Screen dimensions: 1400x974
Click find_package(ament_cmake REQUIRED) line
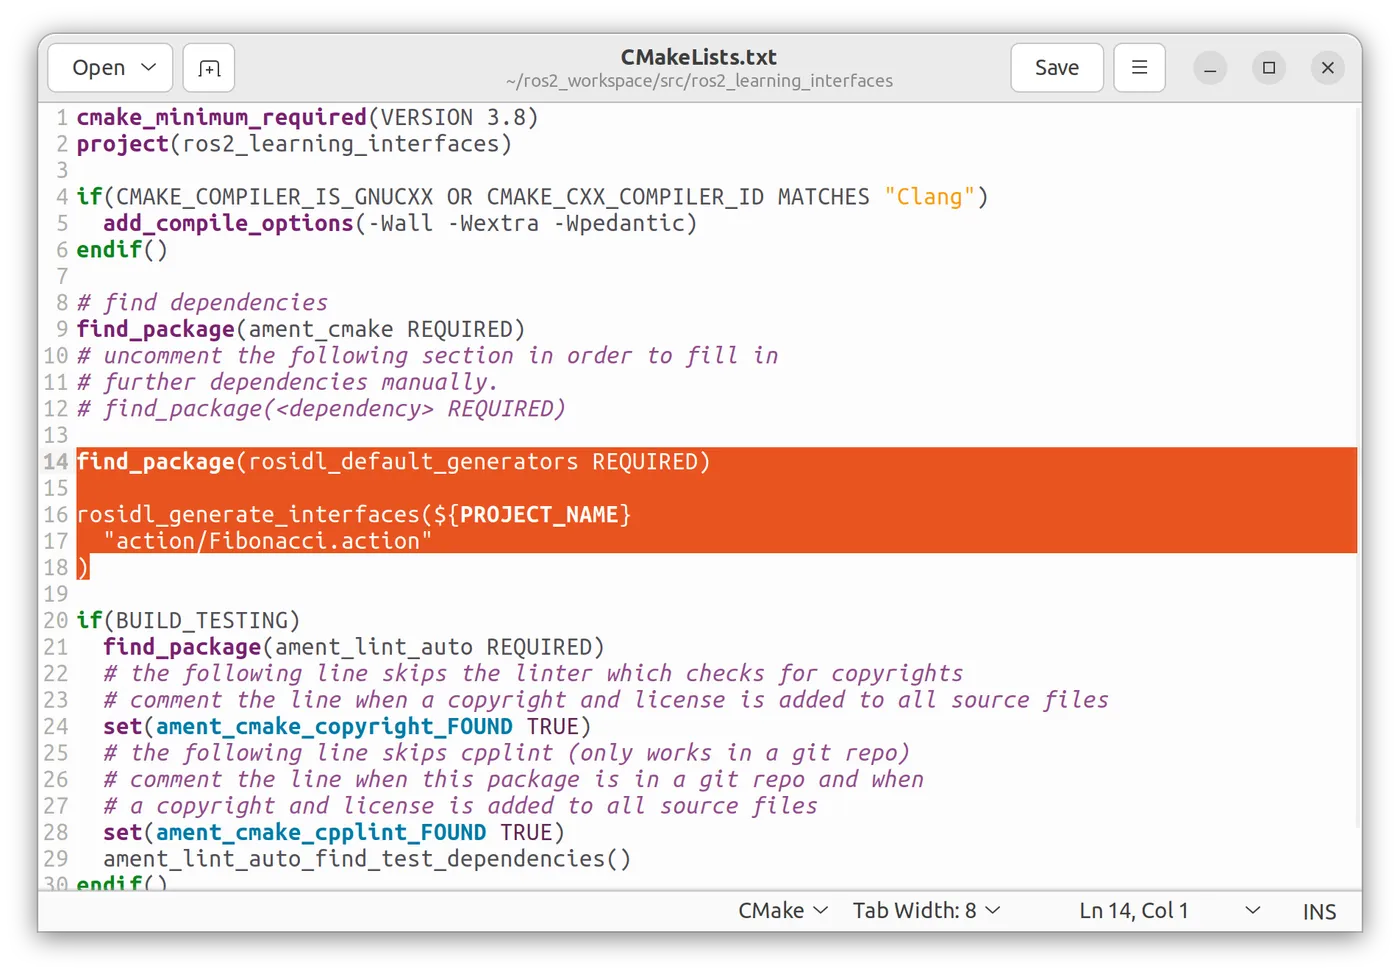pos(300,329)
